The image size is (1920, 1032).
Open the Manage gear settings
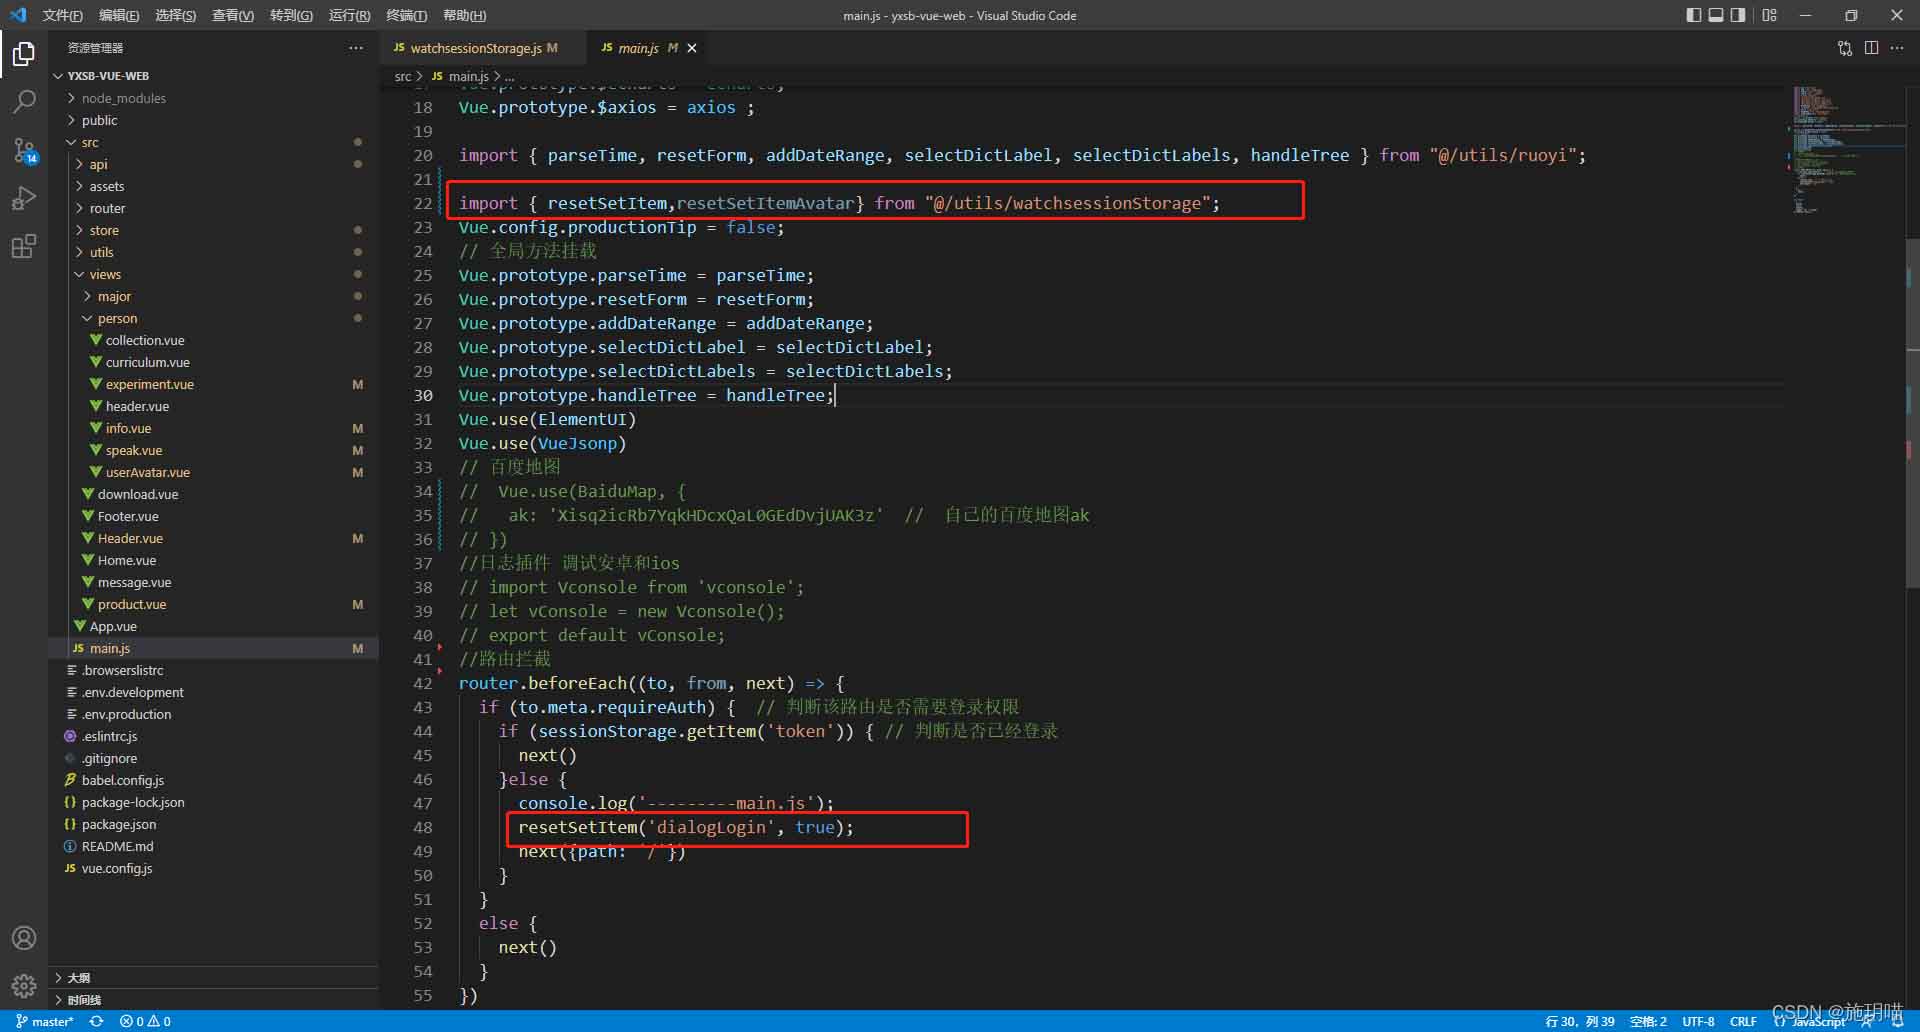click(x=24, y=986)
